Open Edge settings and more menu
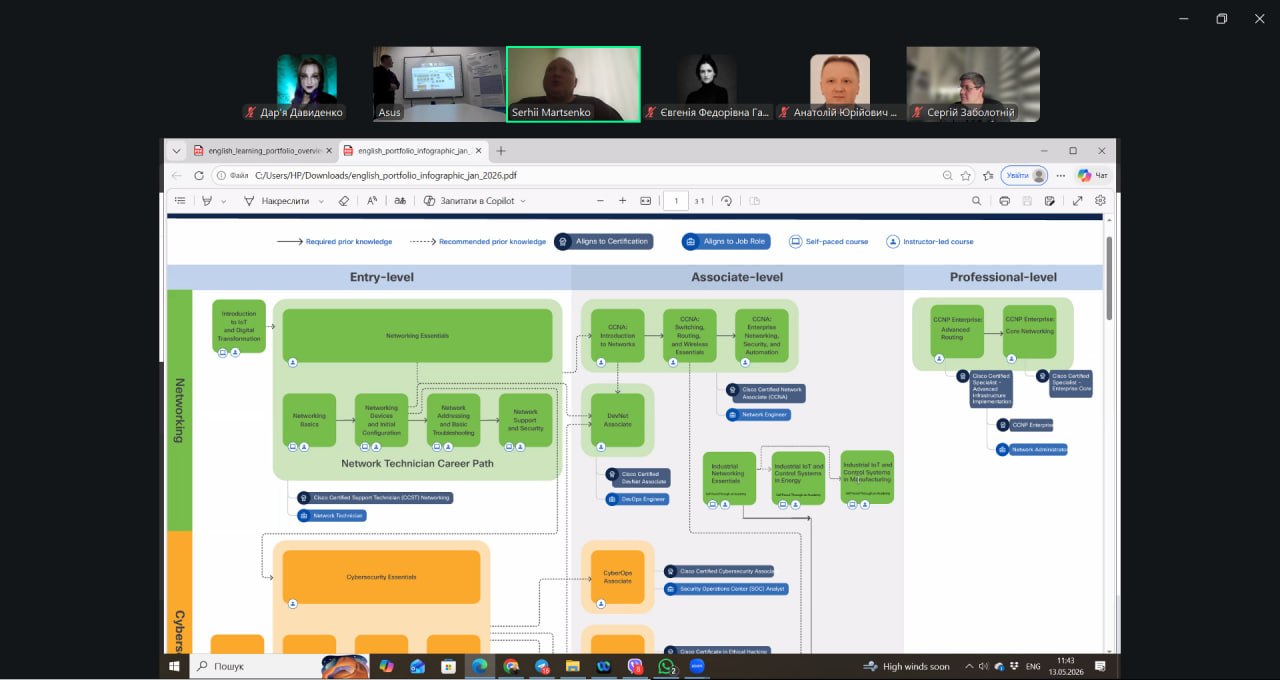 (x=1061, y=175)
